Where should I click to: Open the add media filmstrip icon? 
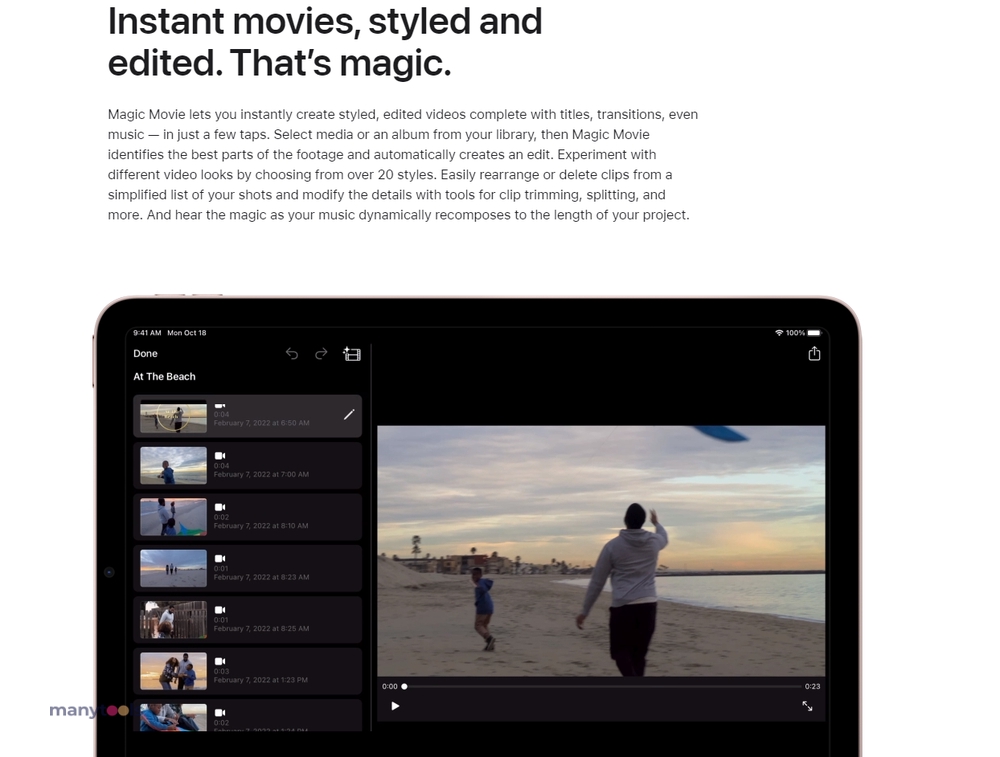(352, 353)
